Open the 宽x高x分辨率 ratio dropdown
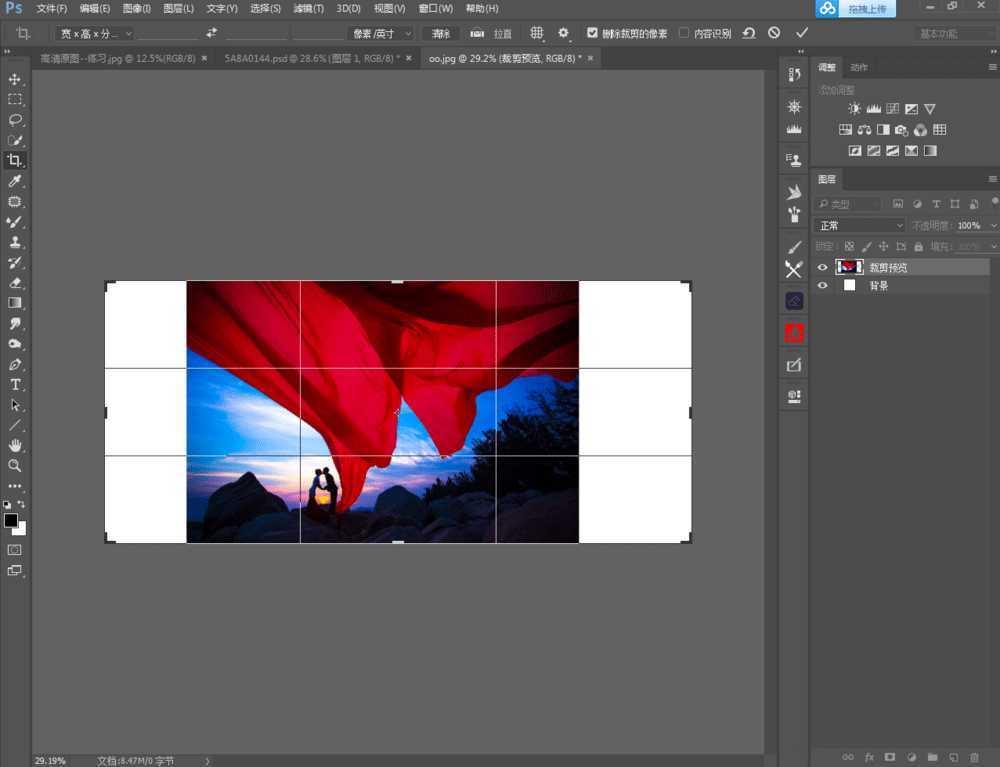The width and height of the screenshot is (1000, 767). click(x=95, y=32)
